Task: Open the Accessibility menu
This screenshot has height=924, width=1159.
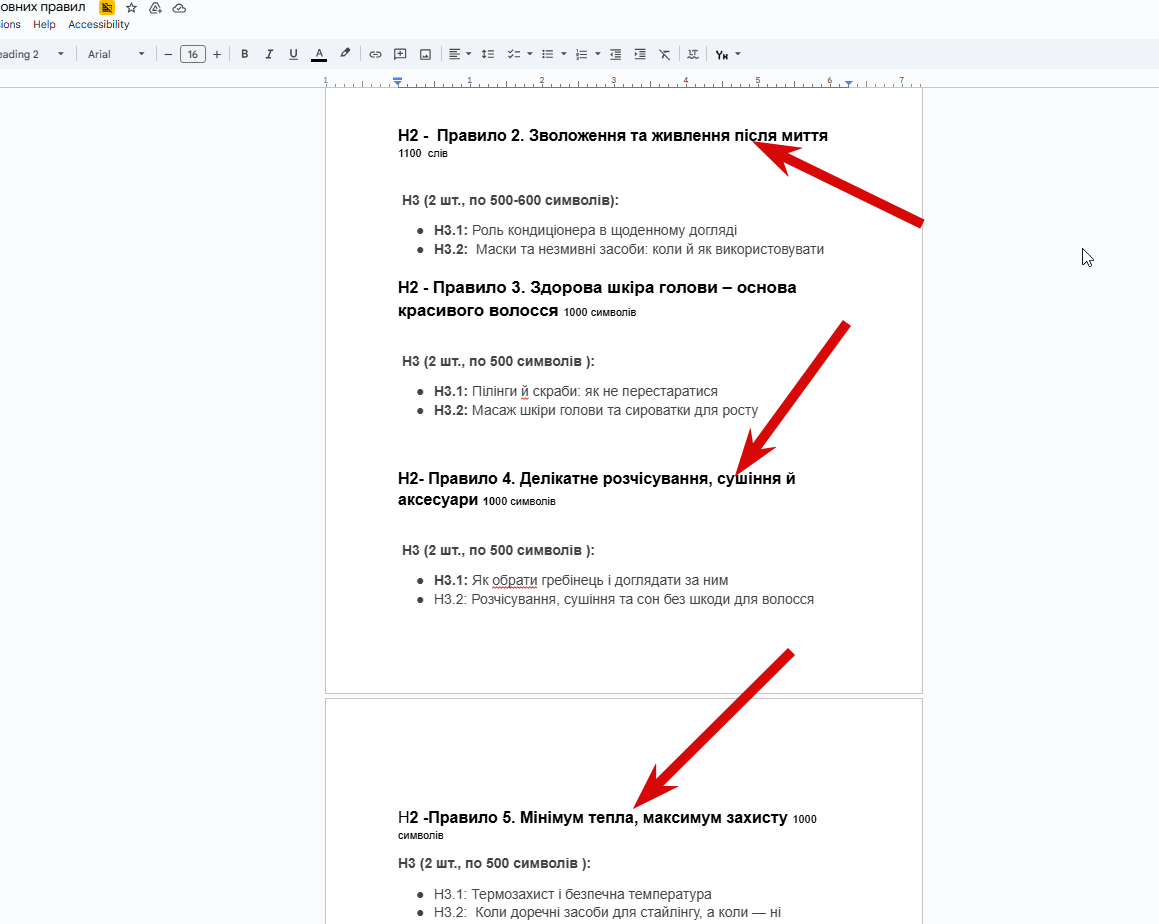Action: (98, 24)
